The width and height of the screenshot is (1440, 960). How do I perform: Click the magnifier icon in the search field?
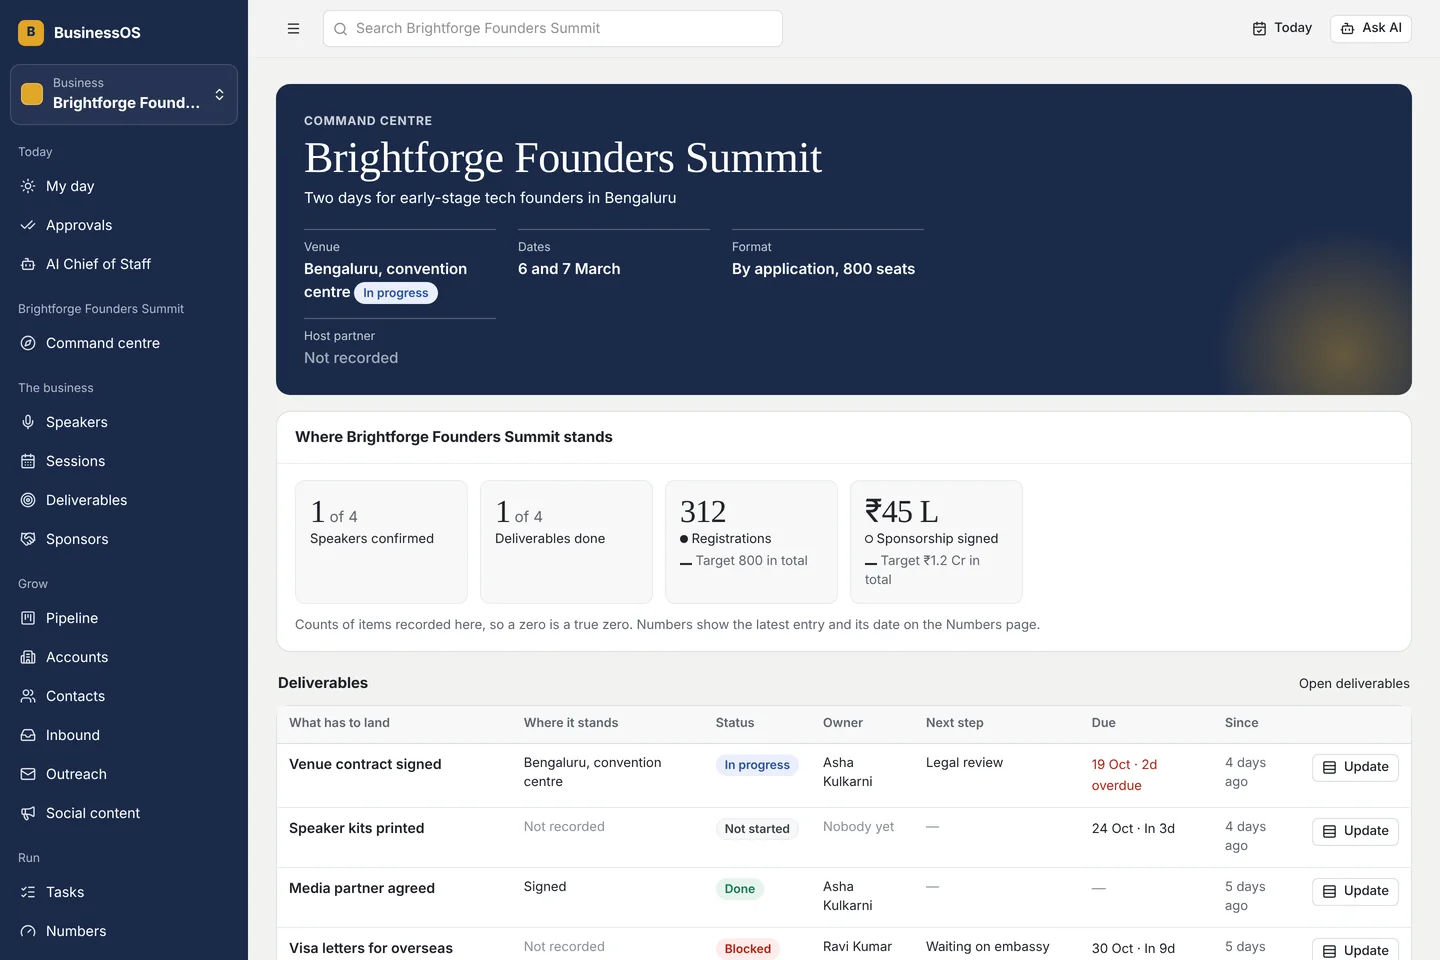tap(340, 29)
